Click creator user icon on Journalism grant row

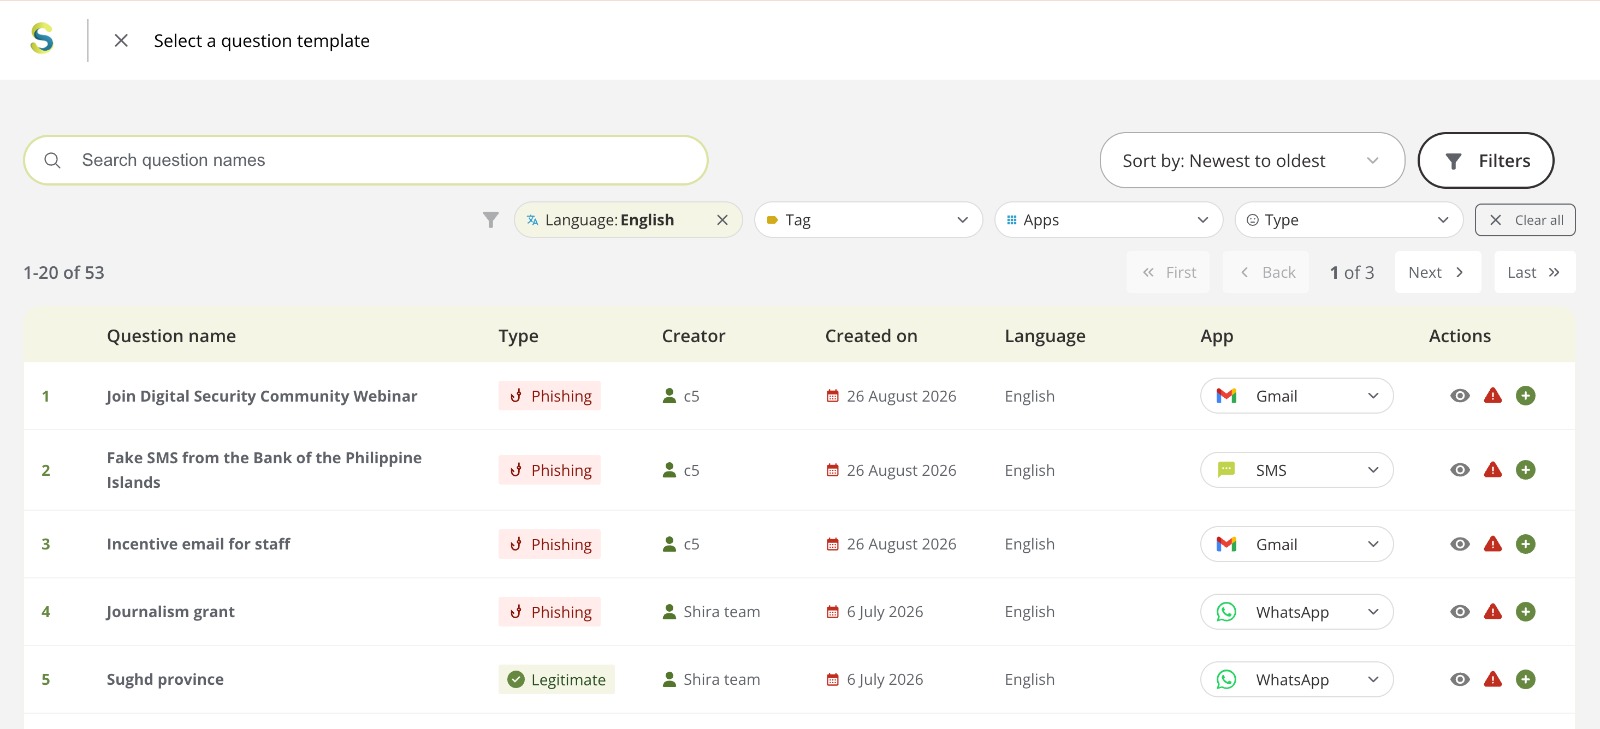click(670, 612)
